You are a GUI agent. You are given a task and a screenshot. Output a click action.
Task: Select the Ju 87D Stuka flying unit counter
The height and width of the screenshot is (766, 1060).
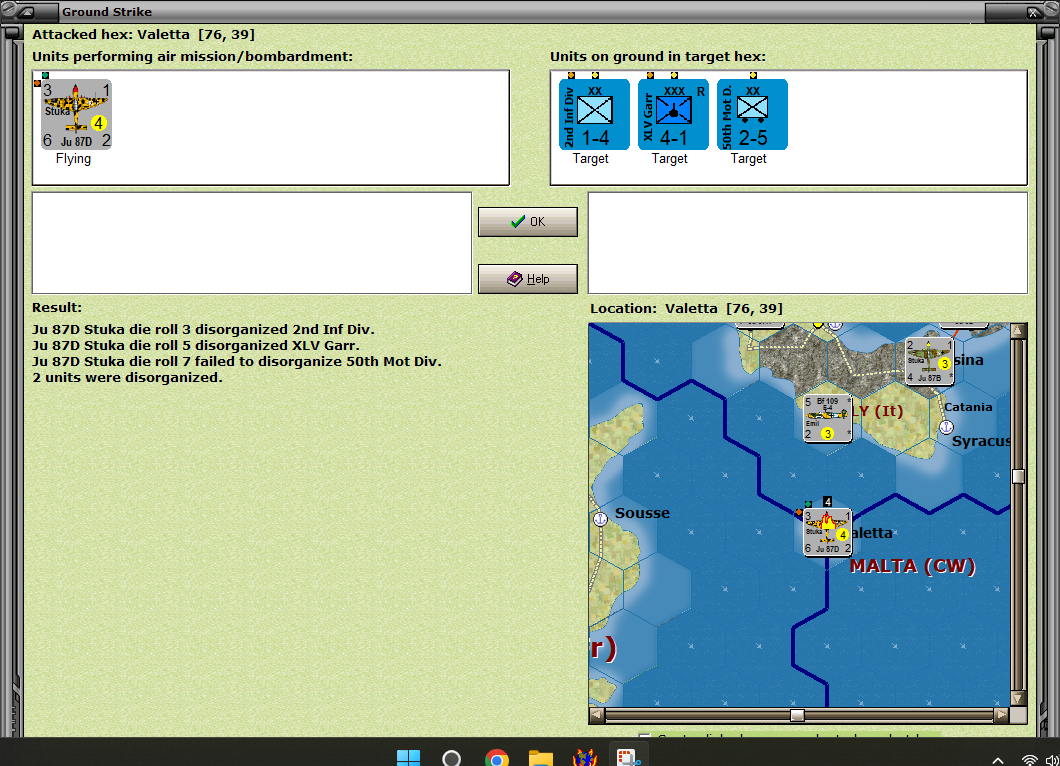click(76, 114)
